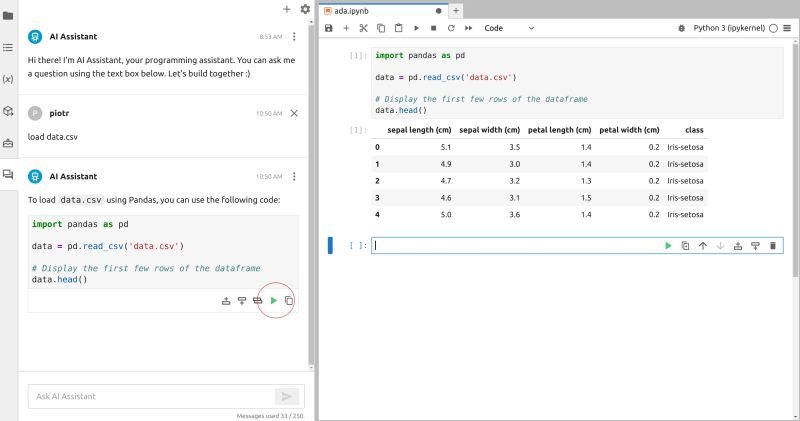The width and height of the screenshot is (800, 421).
Task: Close the ada.ipynb tab via its dot
Action: click(x=438, y=11)
